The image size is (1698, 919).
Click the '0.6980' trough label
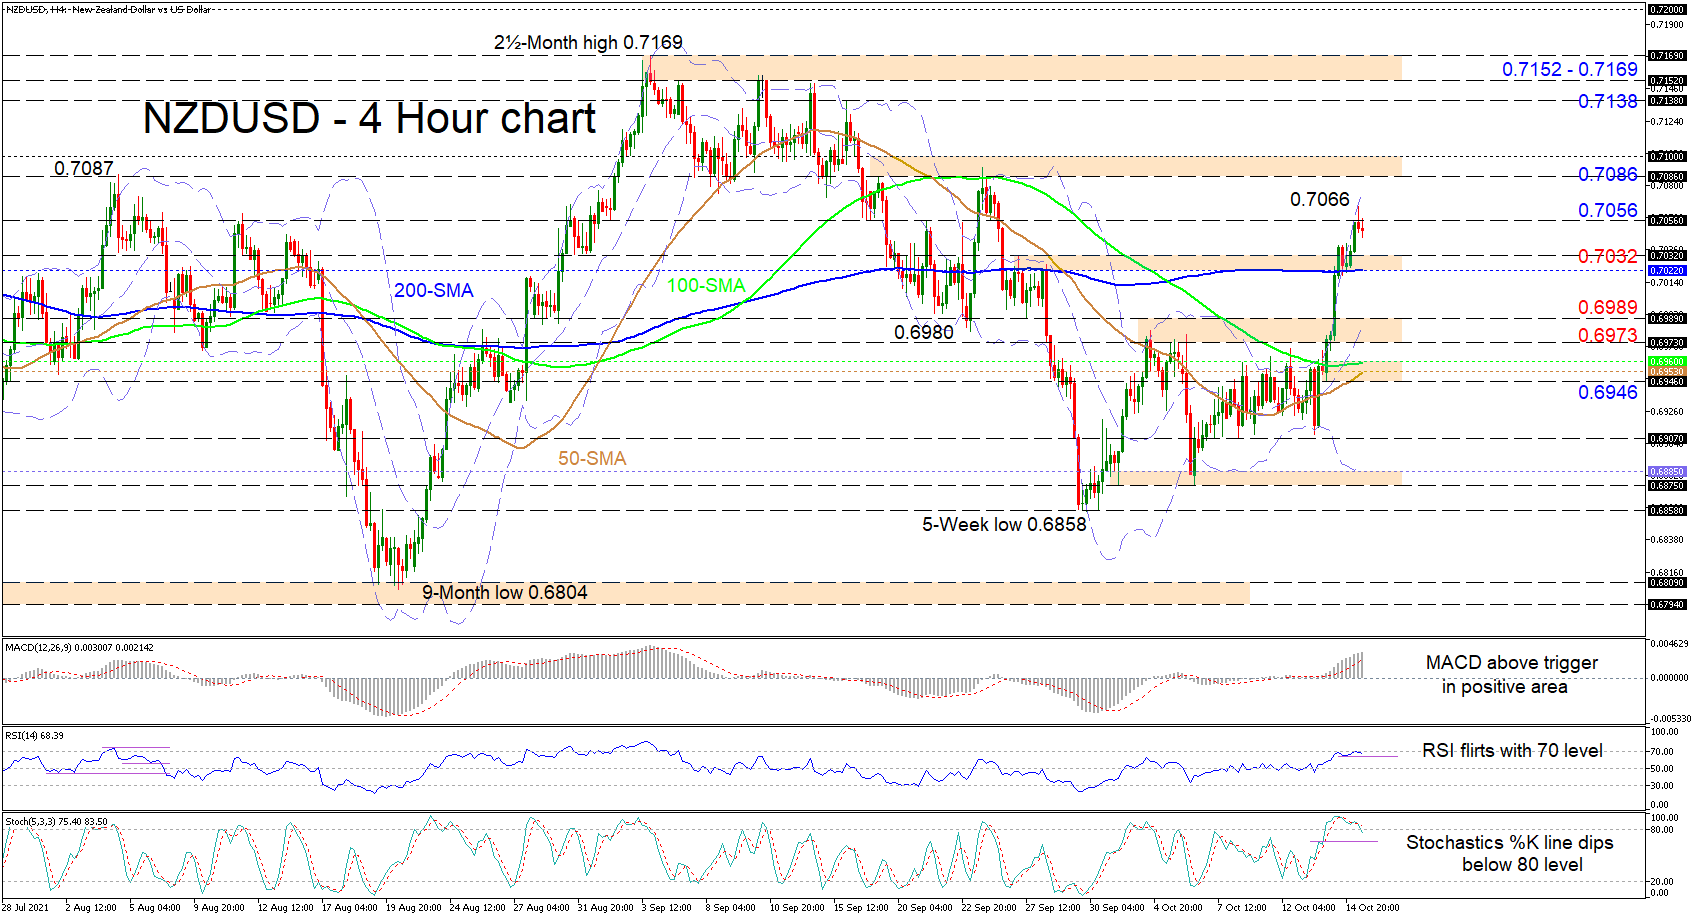[924, 332]
